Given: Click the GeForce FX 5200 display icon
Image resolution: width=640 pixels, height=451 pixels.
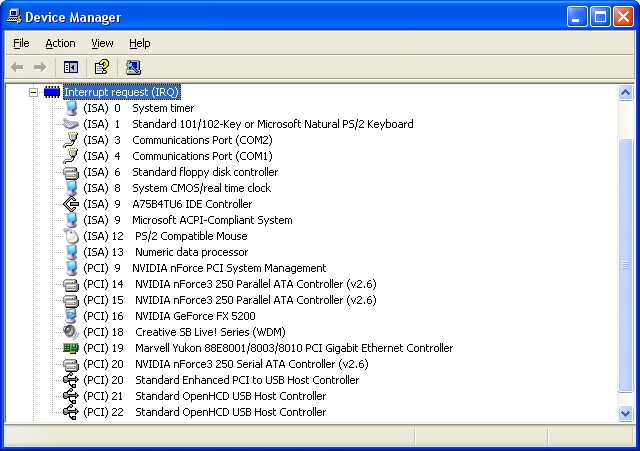Looking at the screenshot, I should pyautogui.click(x=71, y=316).
